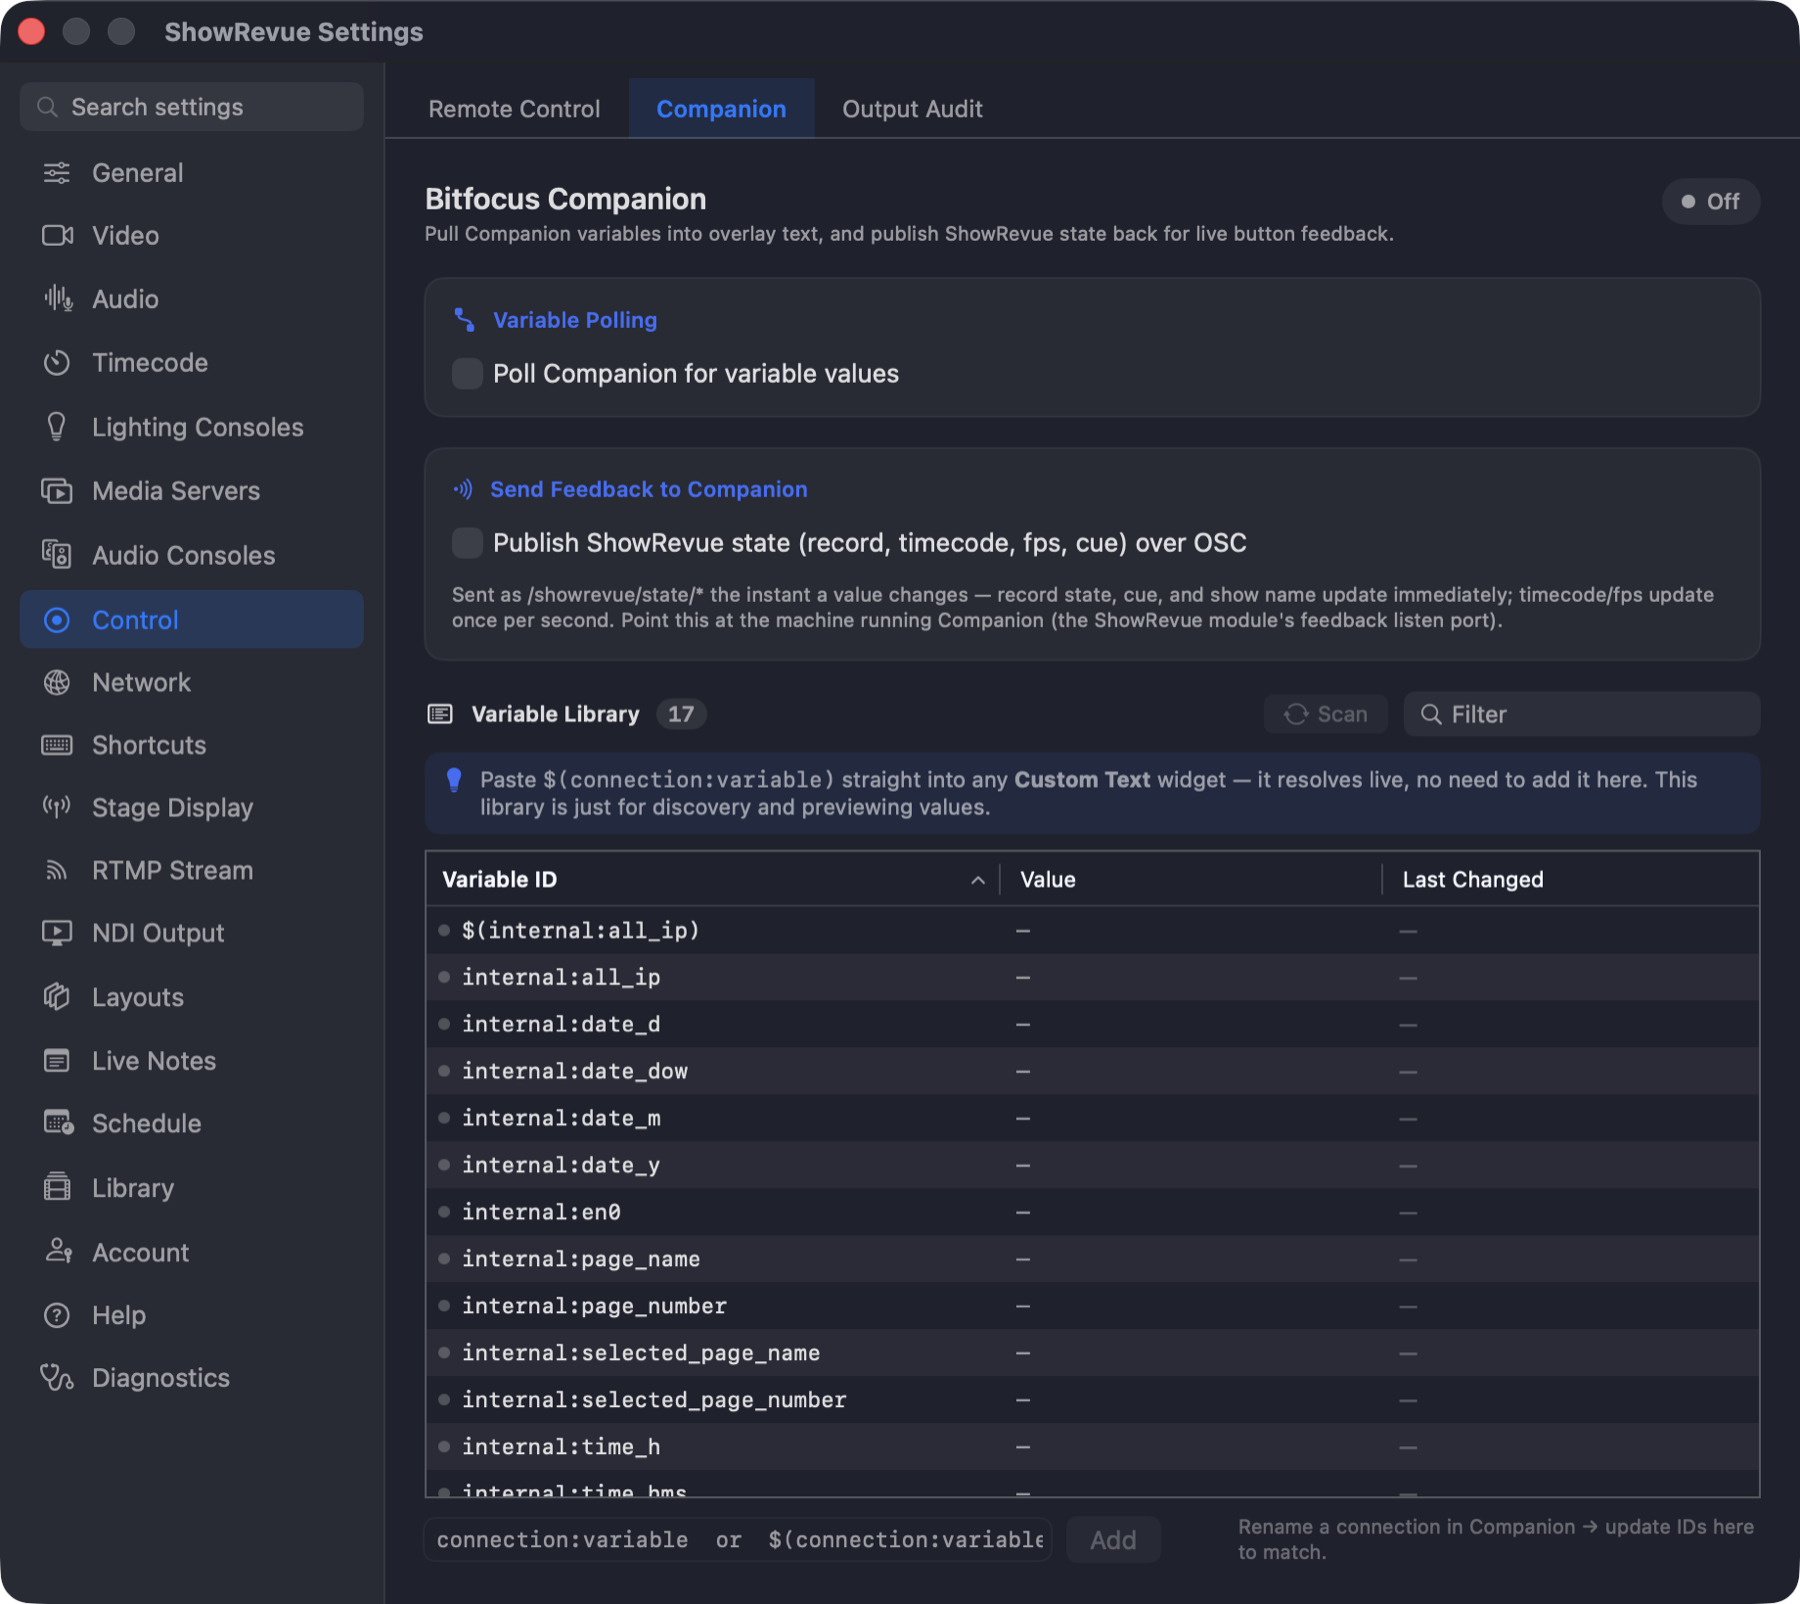The height and width of the screenshot is (1604, 1800).
Task: Switch to the Output Audit tab
Action: (912, 109)
